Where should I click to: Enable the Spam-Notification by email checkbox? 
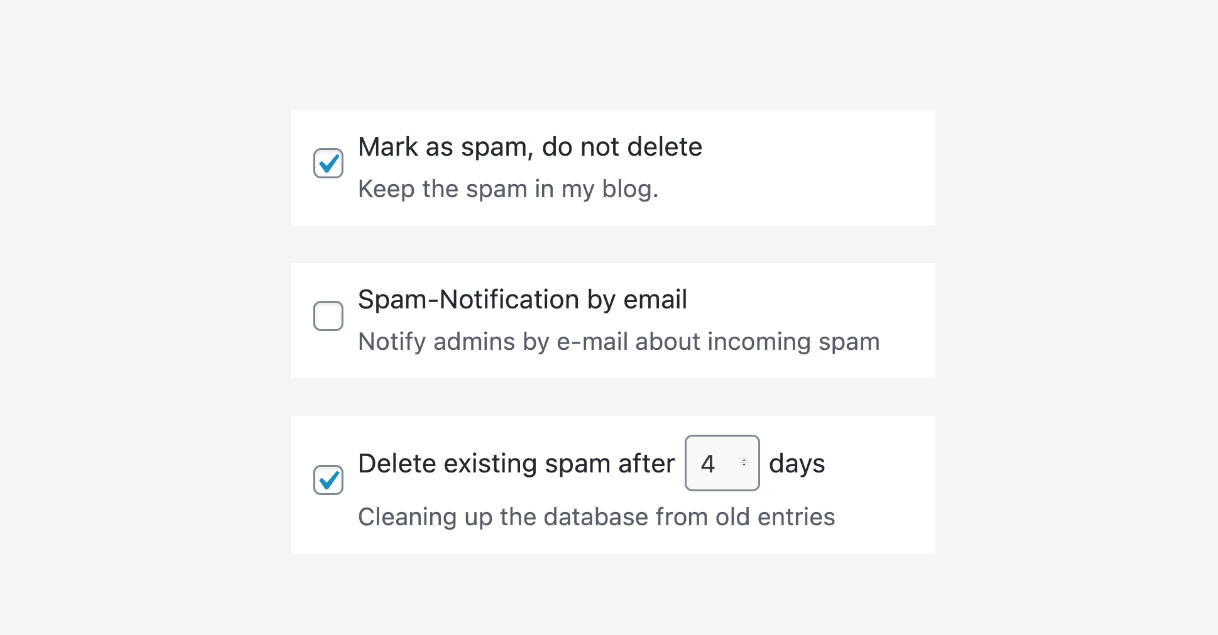point(328,316)
